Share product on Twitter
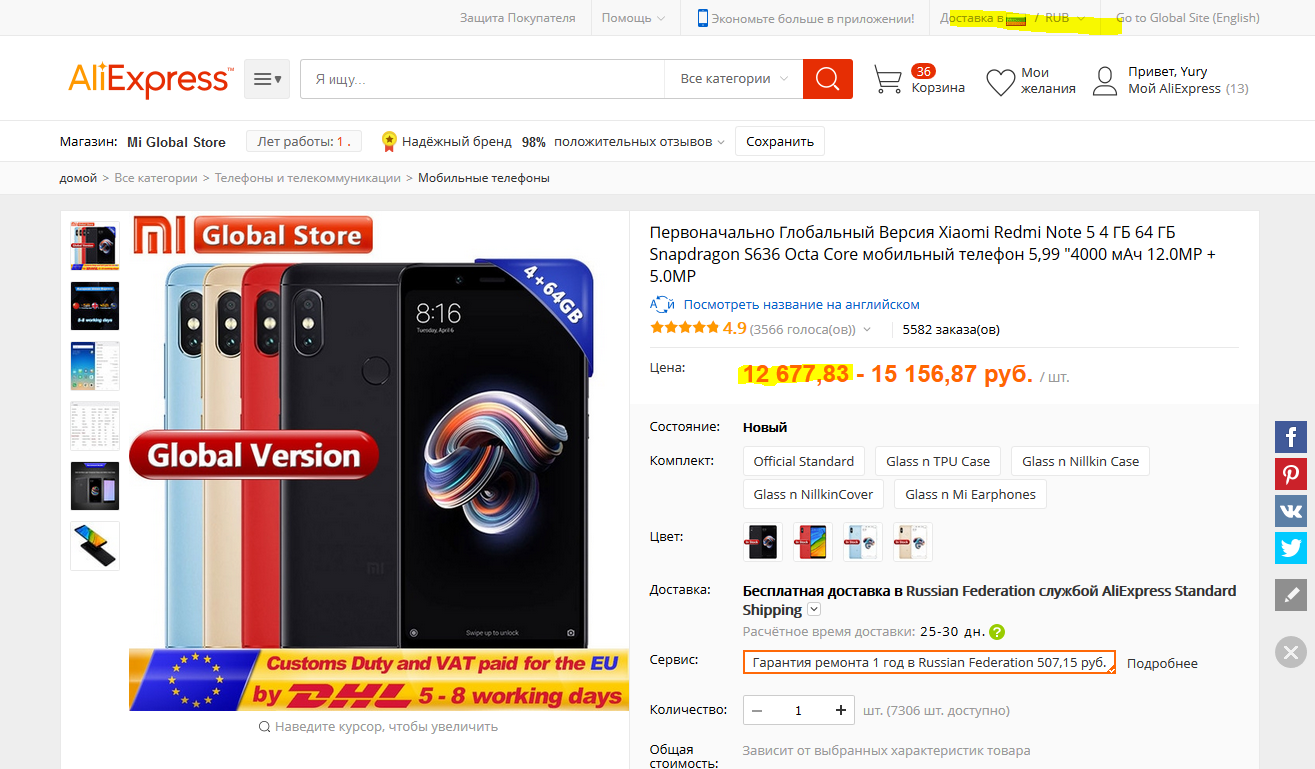 click(1290, 548)
